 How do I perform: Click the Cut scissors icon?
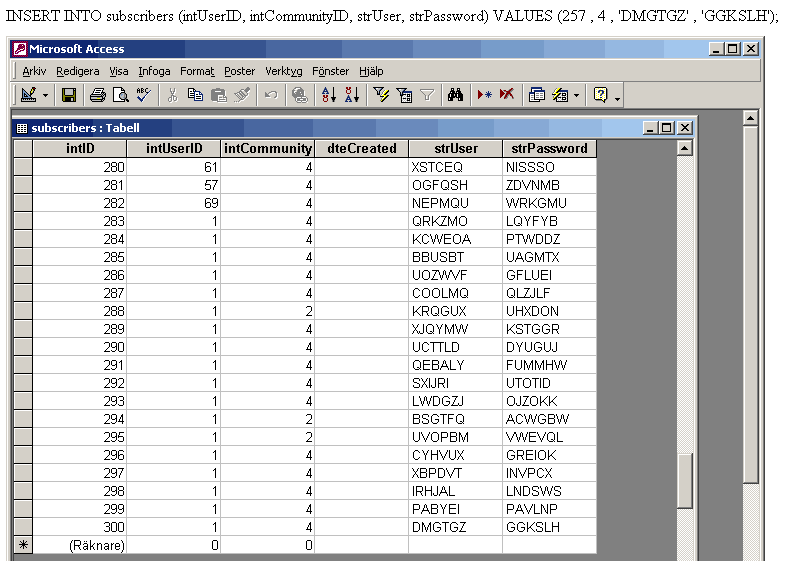coord(172,95)
